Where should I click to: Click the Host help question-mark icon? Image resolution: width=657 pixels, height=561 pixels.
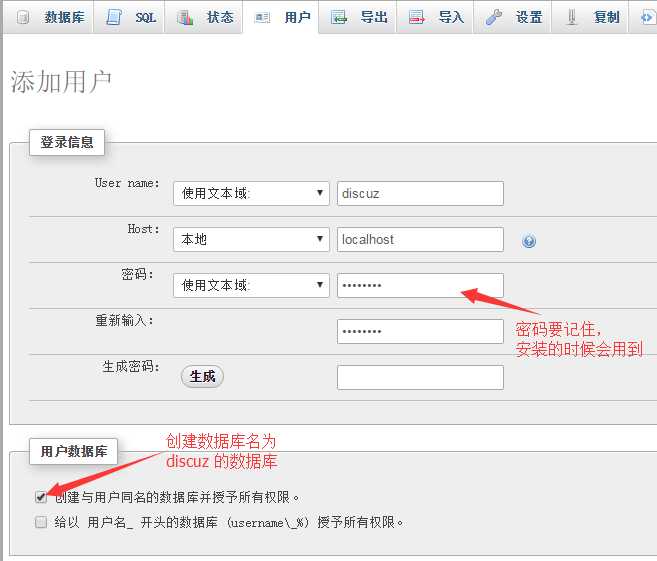point(529,241)
